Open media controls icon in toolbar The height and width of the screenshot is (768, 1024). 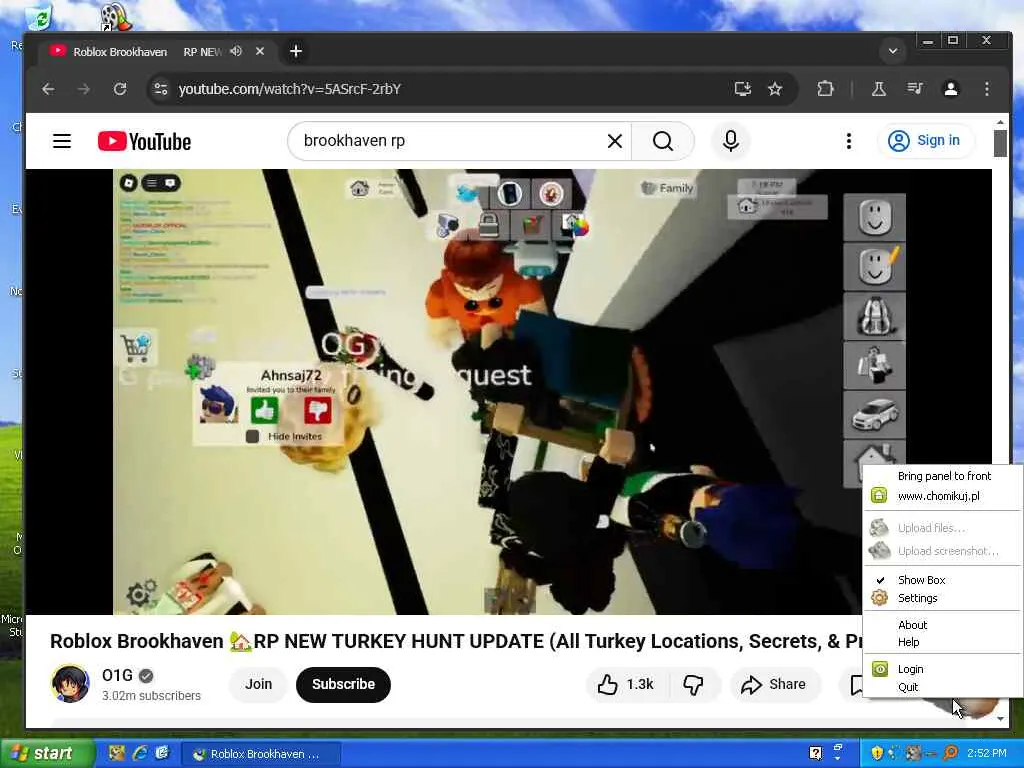(x=915, y=89)
